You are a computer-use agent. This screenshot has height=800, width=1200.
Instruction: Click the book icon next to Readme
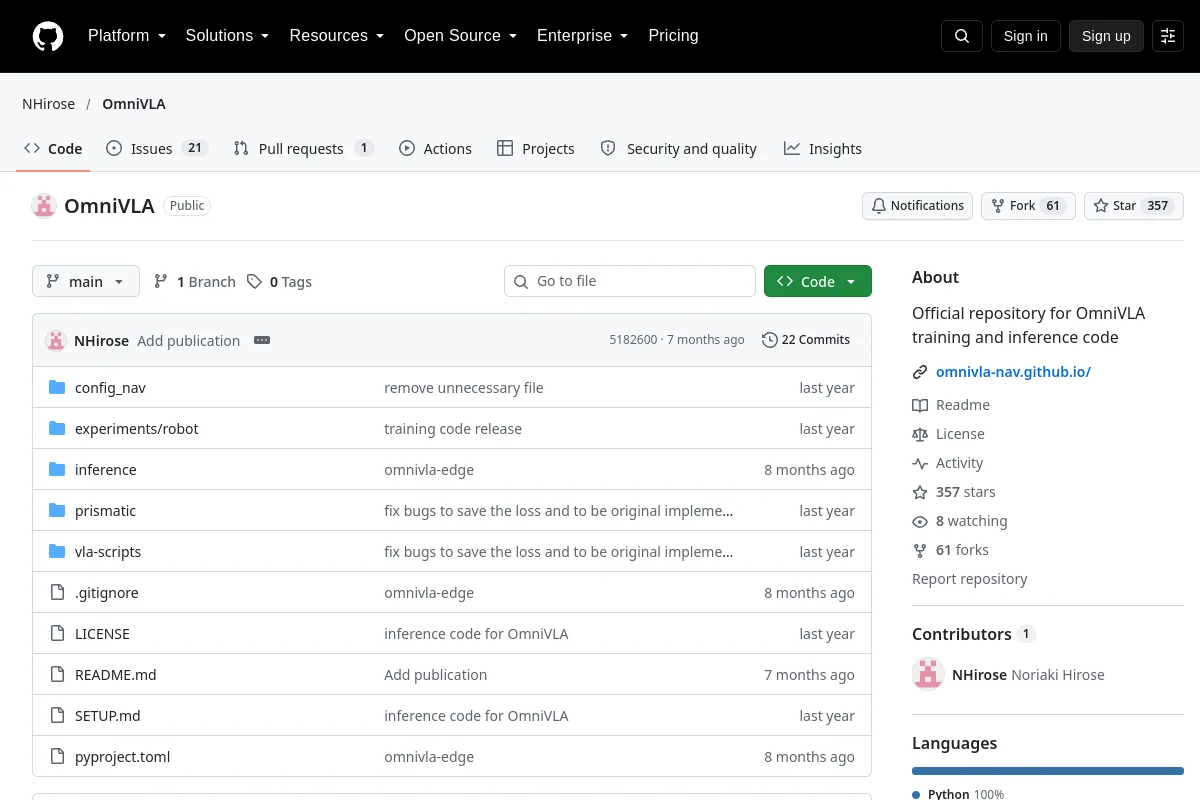[x=920, y=405]
